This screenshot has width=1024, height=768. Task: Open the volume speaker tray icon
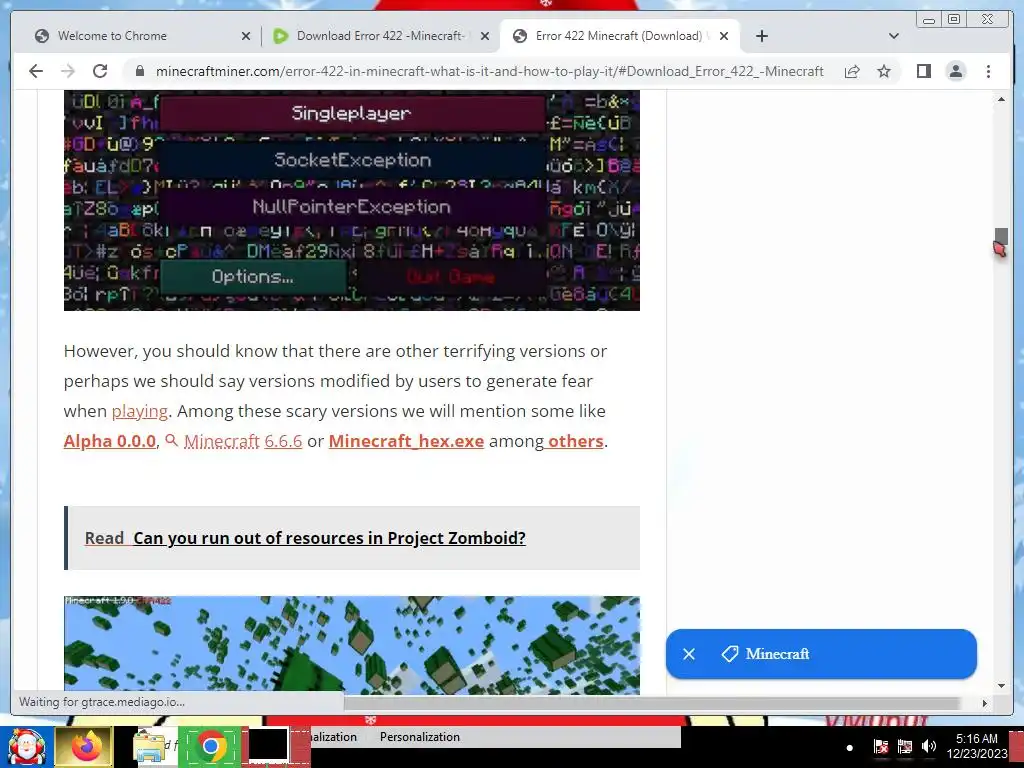coord(929,746)
